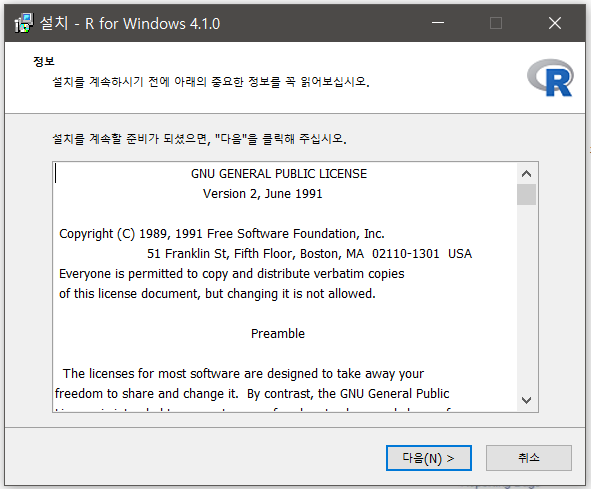Click the installer icon in the title bar
Screen dimensions: 591x489
(24, 23)
